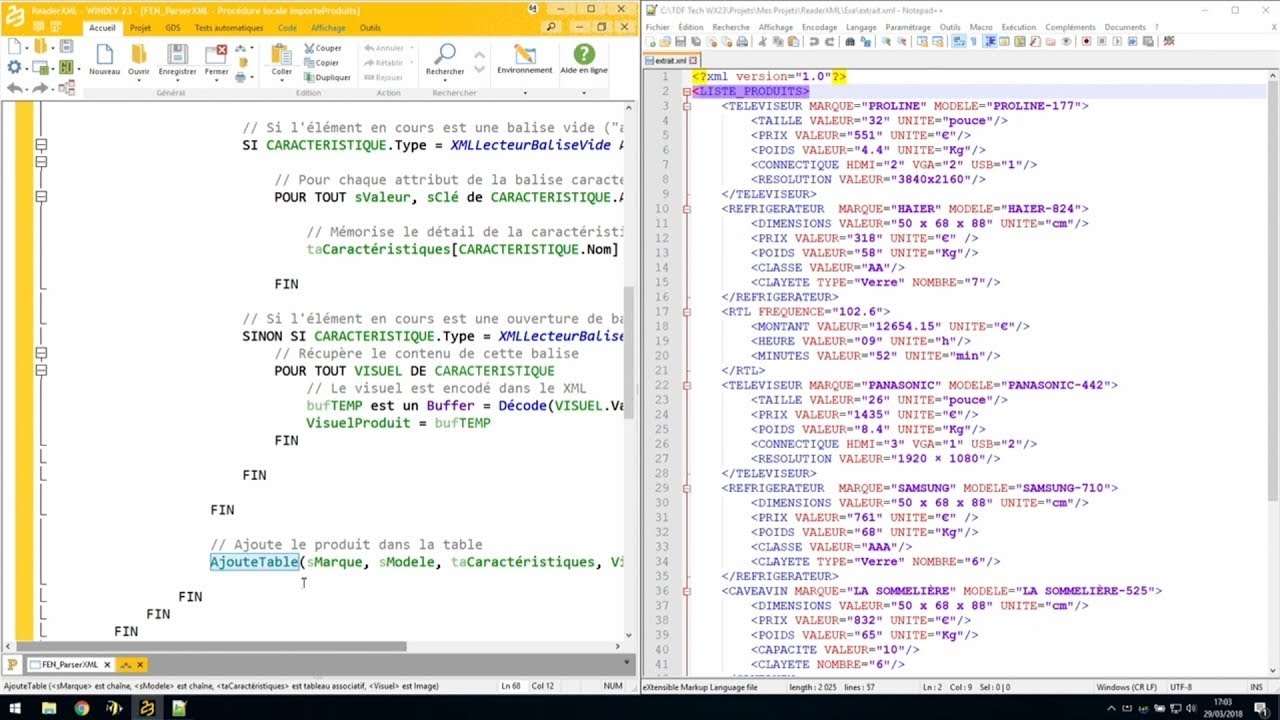Click Notepad++ Undo toolbar icon

click(814, 41)
